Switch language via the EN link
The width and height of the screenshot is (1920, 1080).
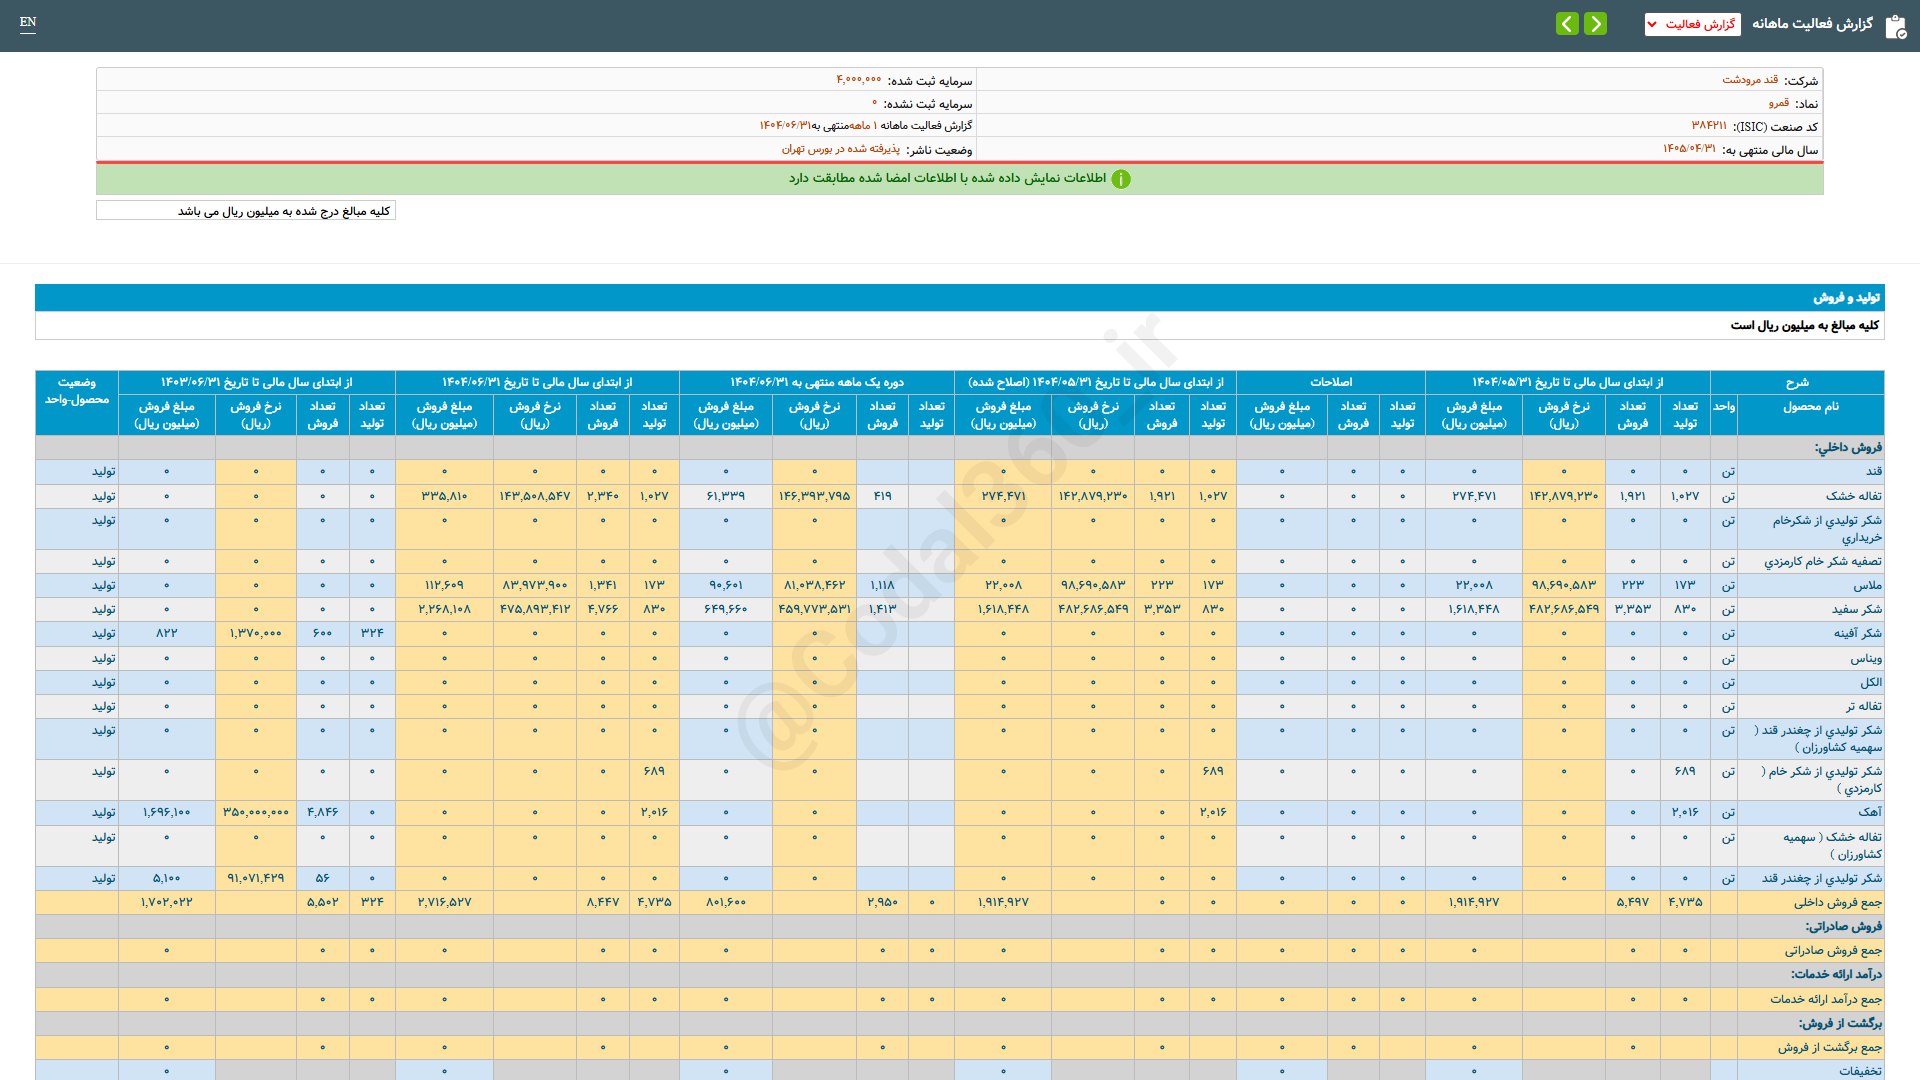[x=28, y=22]
